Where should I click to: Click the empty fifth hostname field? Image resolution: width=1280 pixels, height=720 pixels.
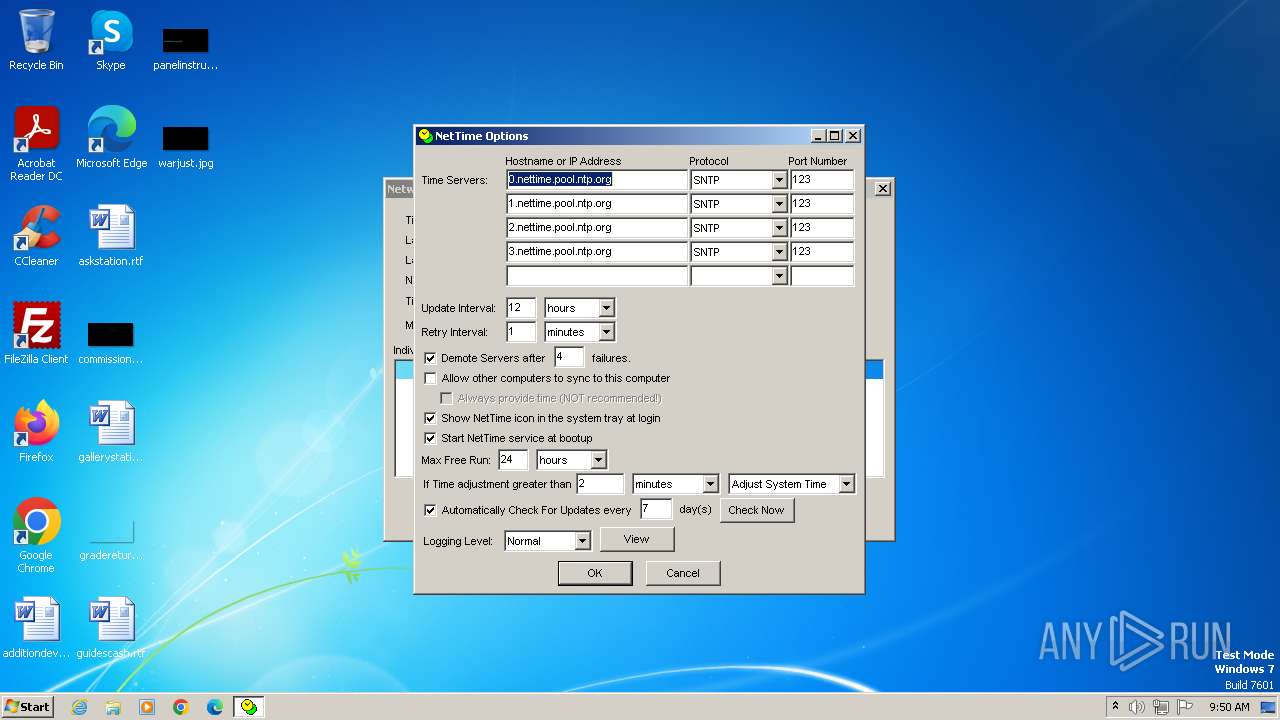[x=597, y=276]
